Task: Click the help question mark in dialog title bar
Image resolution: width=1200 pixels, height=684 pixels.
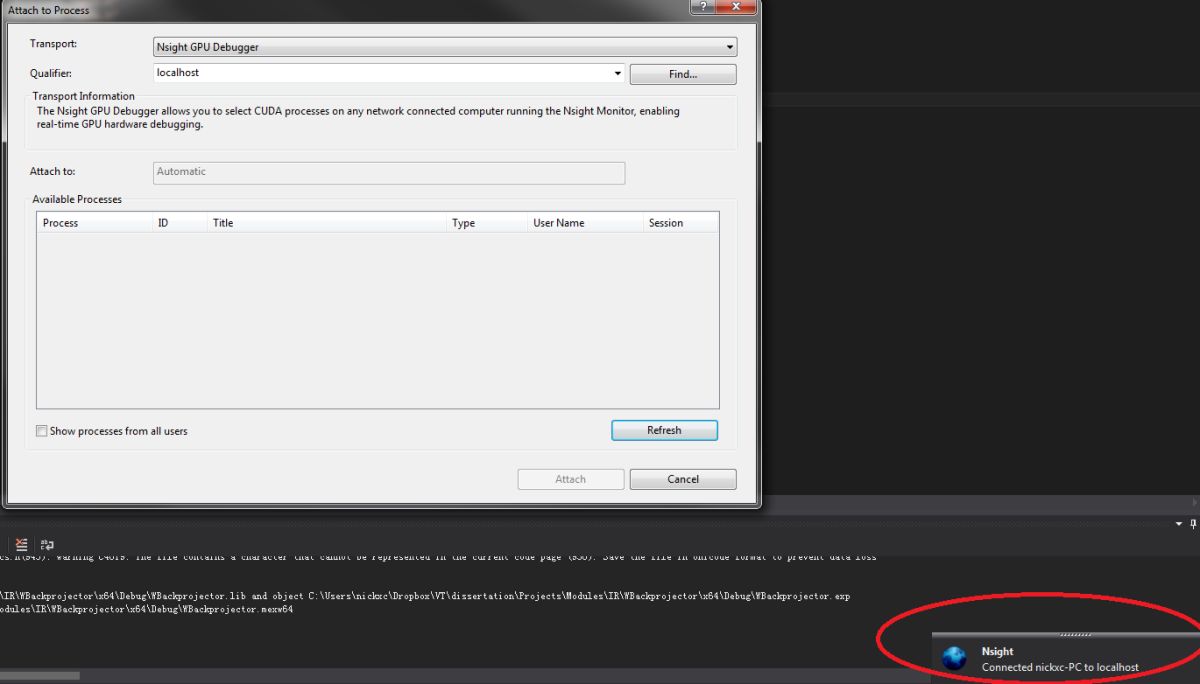Action: point(701,7)
